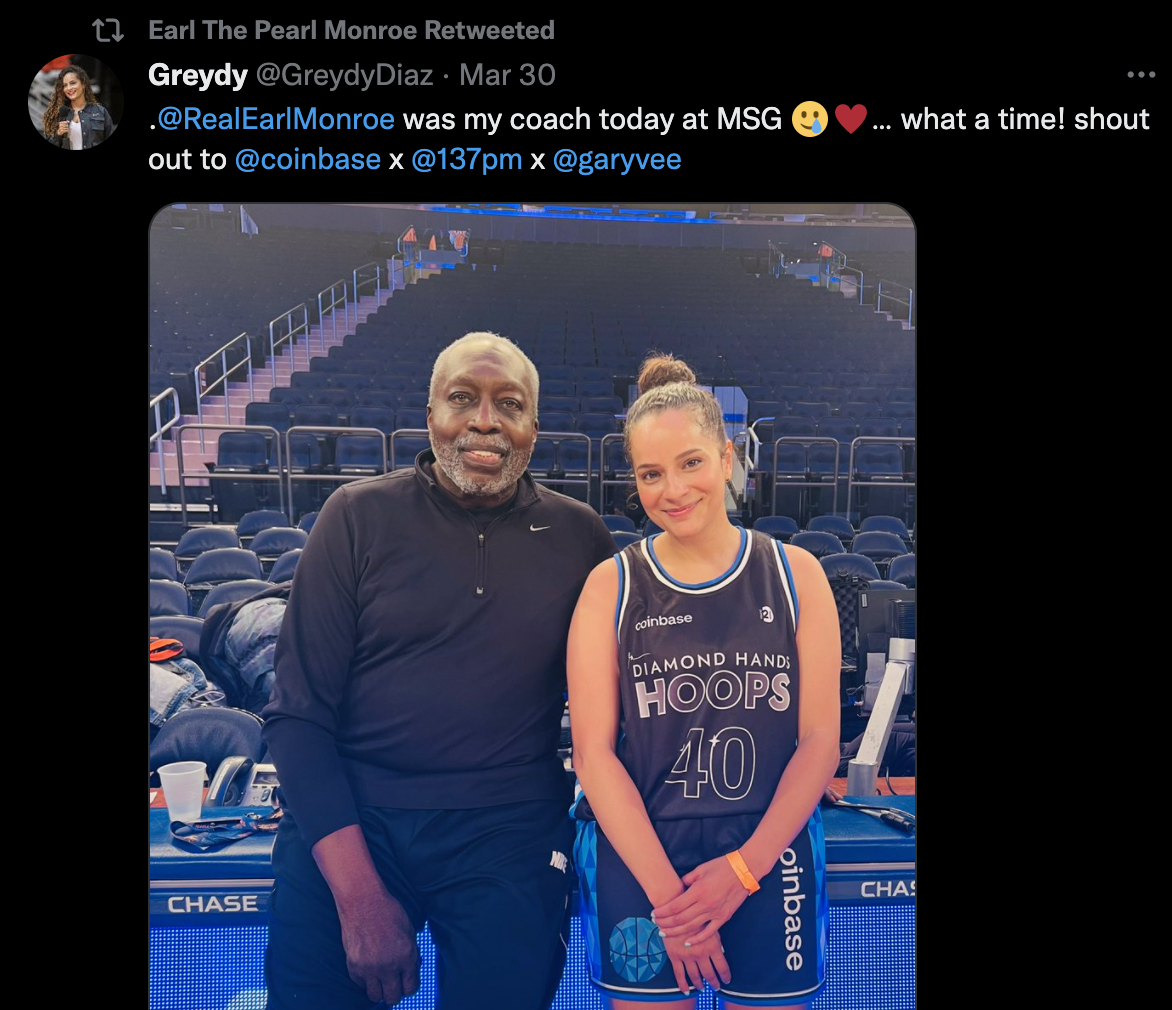This screenshot has width=1172, height=1010.
Task: Click the CHASE sign on the left
Action: pyautogui.click(x=212, y=904)
